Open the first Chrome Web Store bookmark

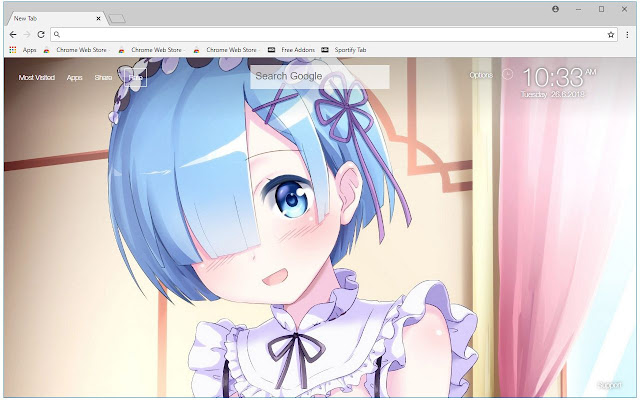pyautogui.click(x=76, y=50)
